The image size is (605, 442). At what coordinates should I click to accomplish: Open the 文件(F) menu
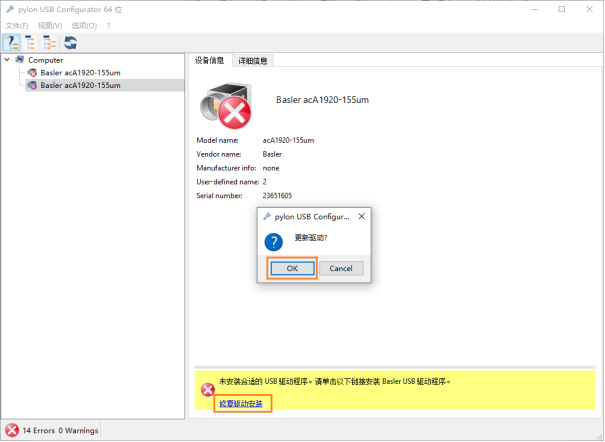[17, 25]
